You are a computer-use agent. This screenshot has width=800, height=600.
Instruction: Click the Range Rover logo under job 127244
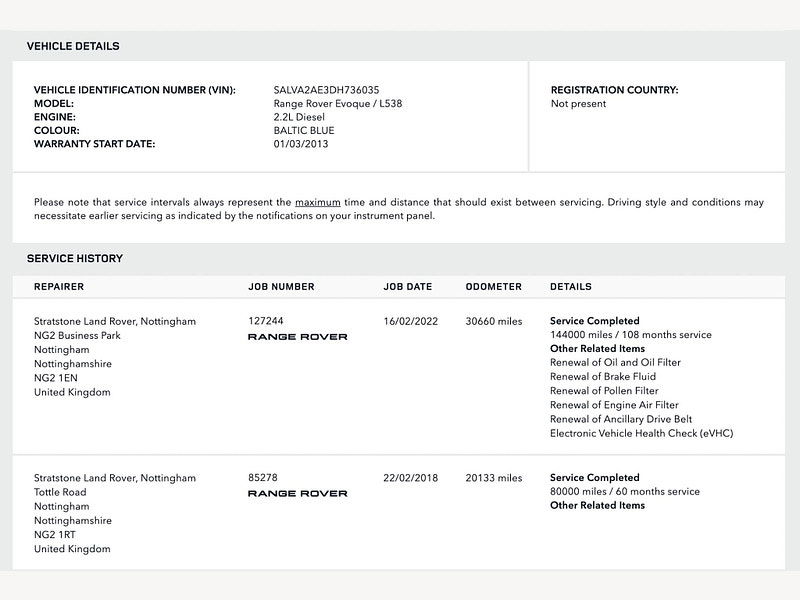pos(297,337)
